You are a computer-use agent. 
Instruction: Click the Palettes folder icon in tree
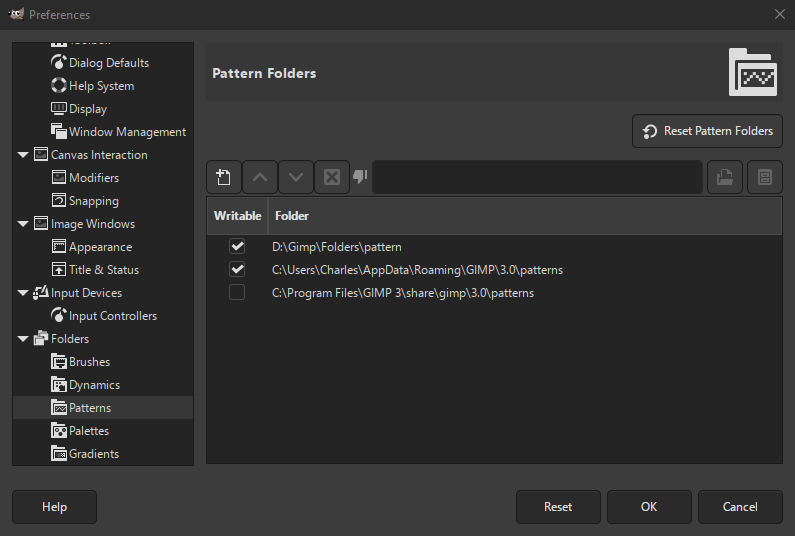(59, 431)
